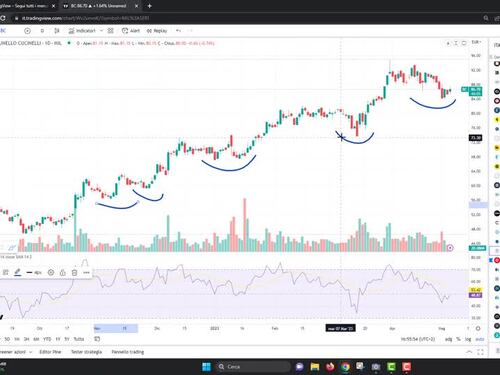500x375 pixels.
Task: Open the go-to-date calendar icon
Action: 97,339
